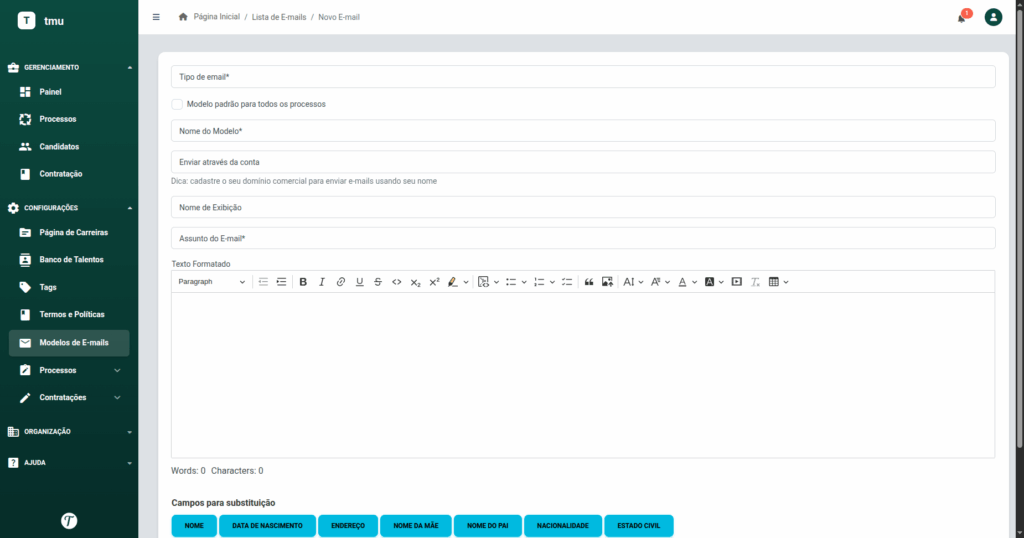The height and width of the screenshot is (538, 1024).
Task: Insert a numbered list
Action: pos(539,282)
